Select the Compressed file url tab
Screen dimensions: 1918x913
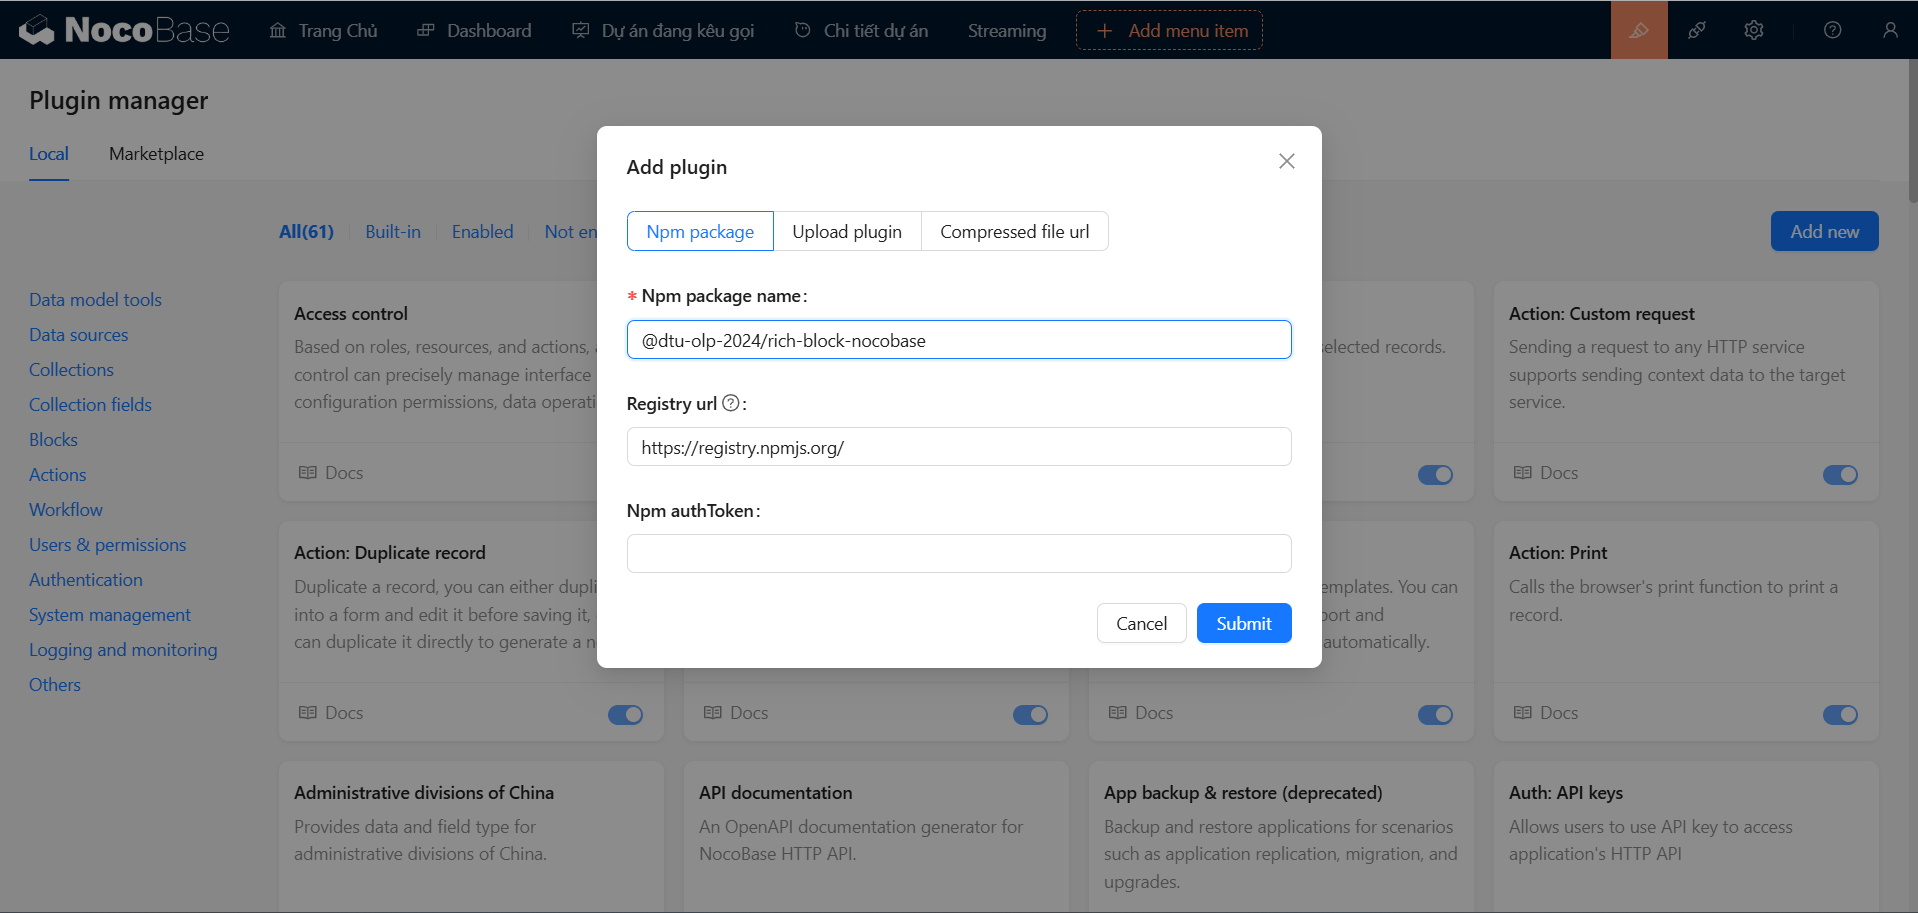tap(1015, 231)
